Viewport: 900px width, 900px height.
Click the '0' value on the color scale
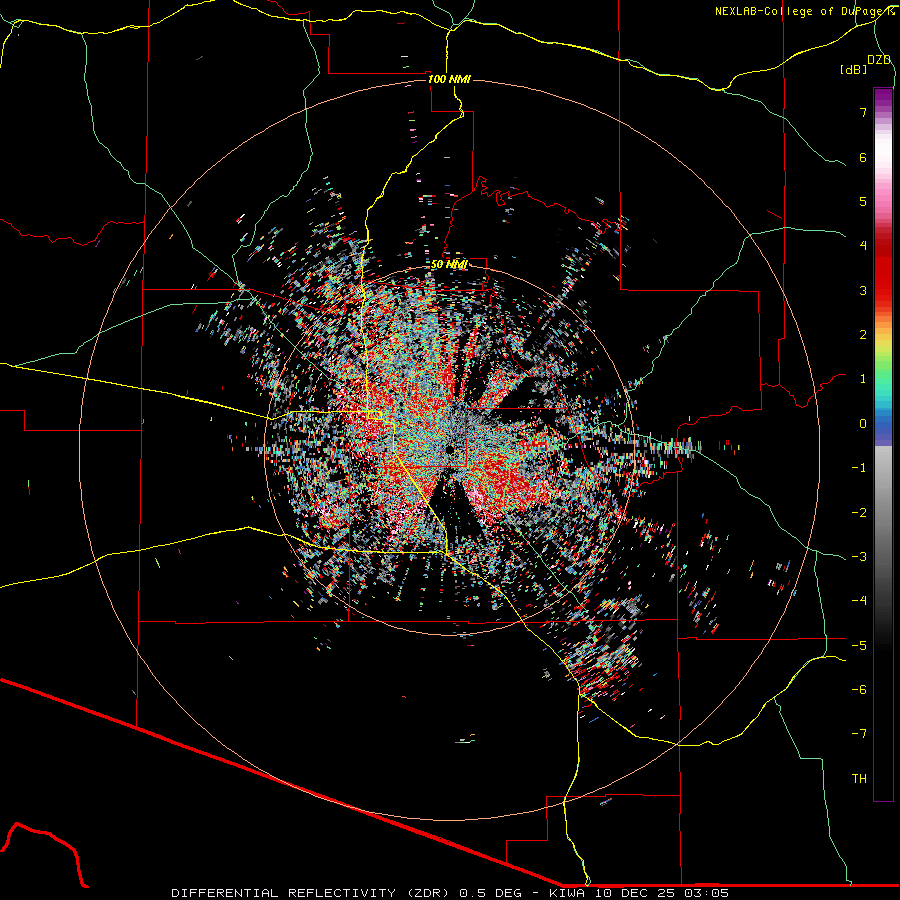coord(863,424)
